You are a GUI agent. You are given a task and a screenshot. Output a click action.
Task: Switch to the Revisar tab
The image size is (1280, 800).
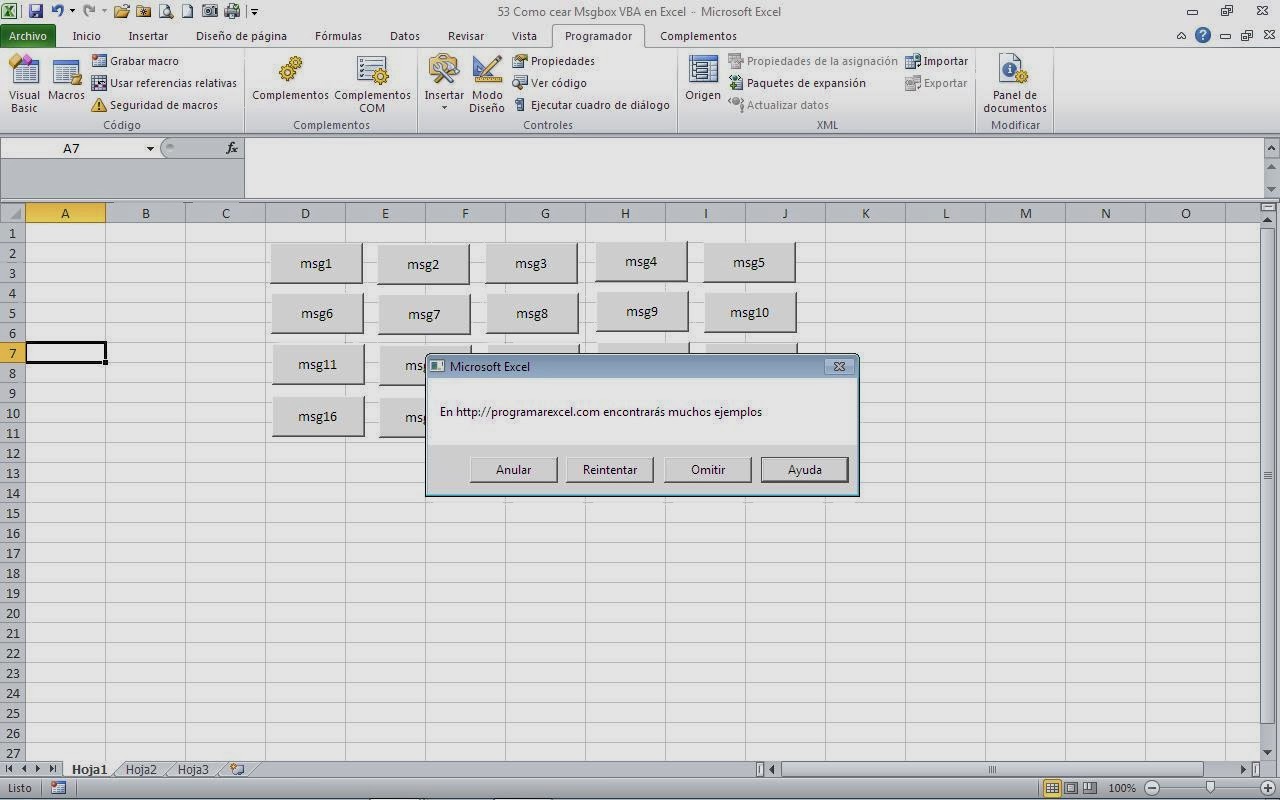[x=466, y=36]
